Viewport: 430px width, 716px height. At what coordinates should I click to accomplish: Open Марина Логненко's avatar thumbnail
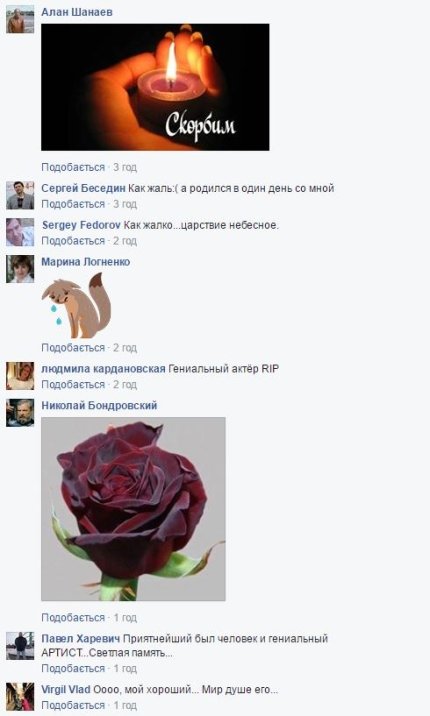[x=20, y=269]
